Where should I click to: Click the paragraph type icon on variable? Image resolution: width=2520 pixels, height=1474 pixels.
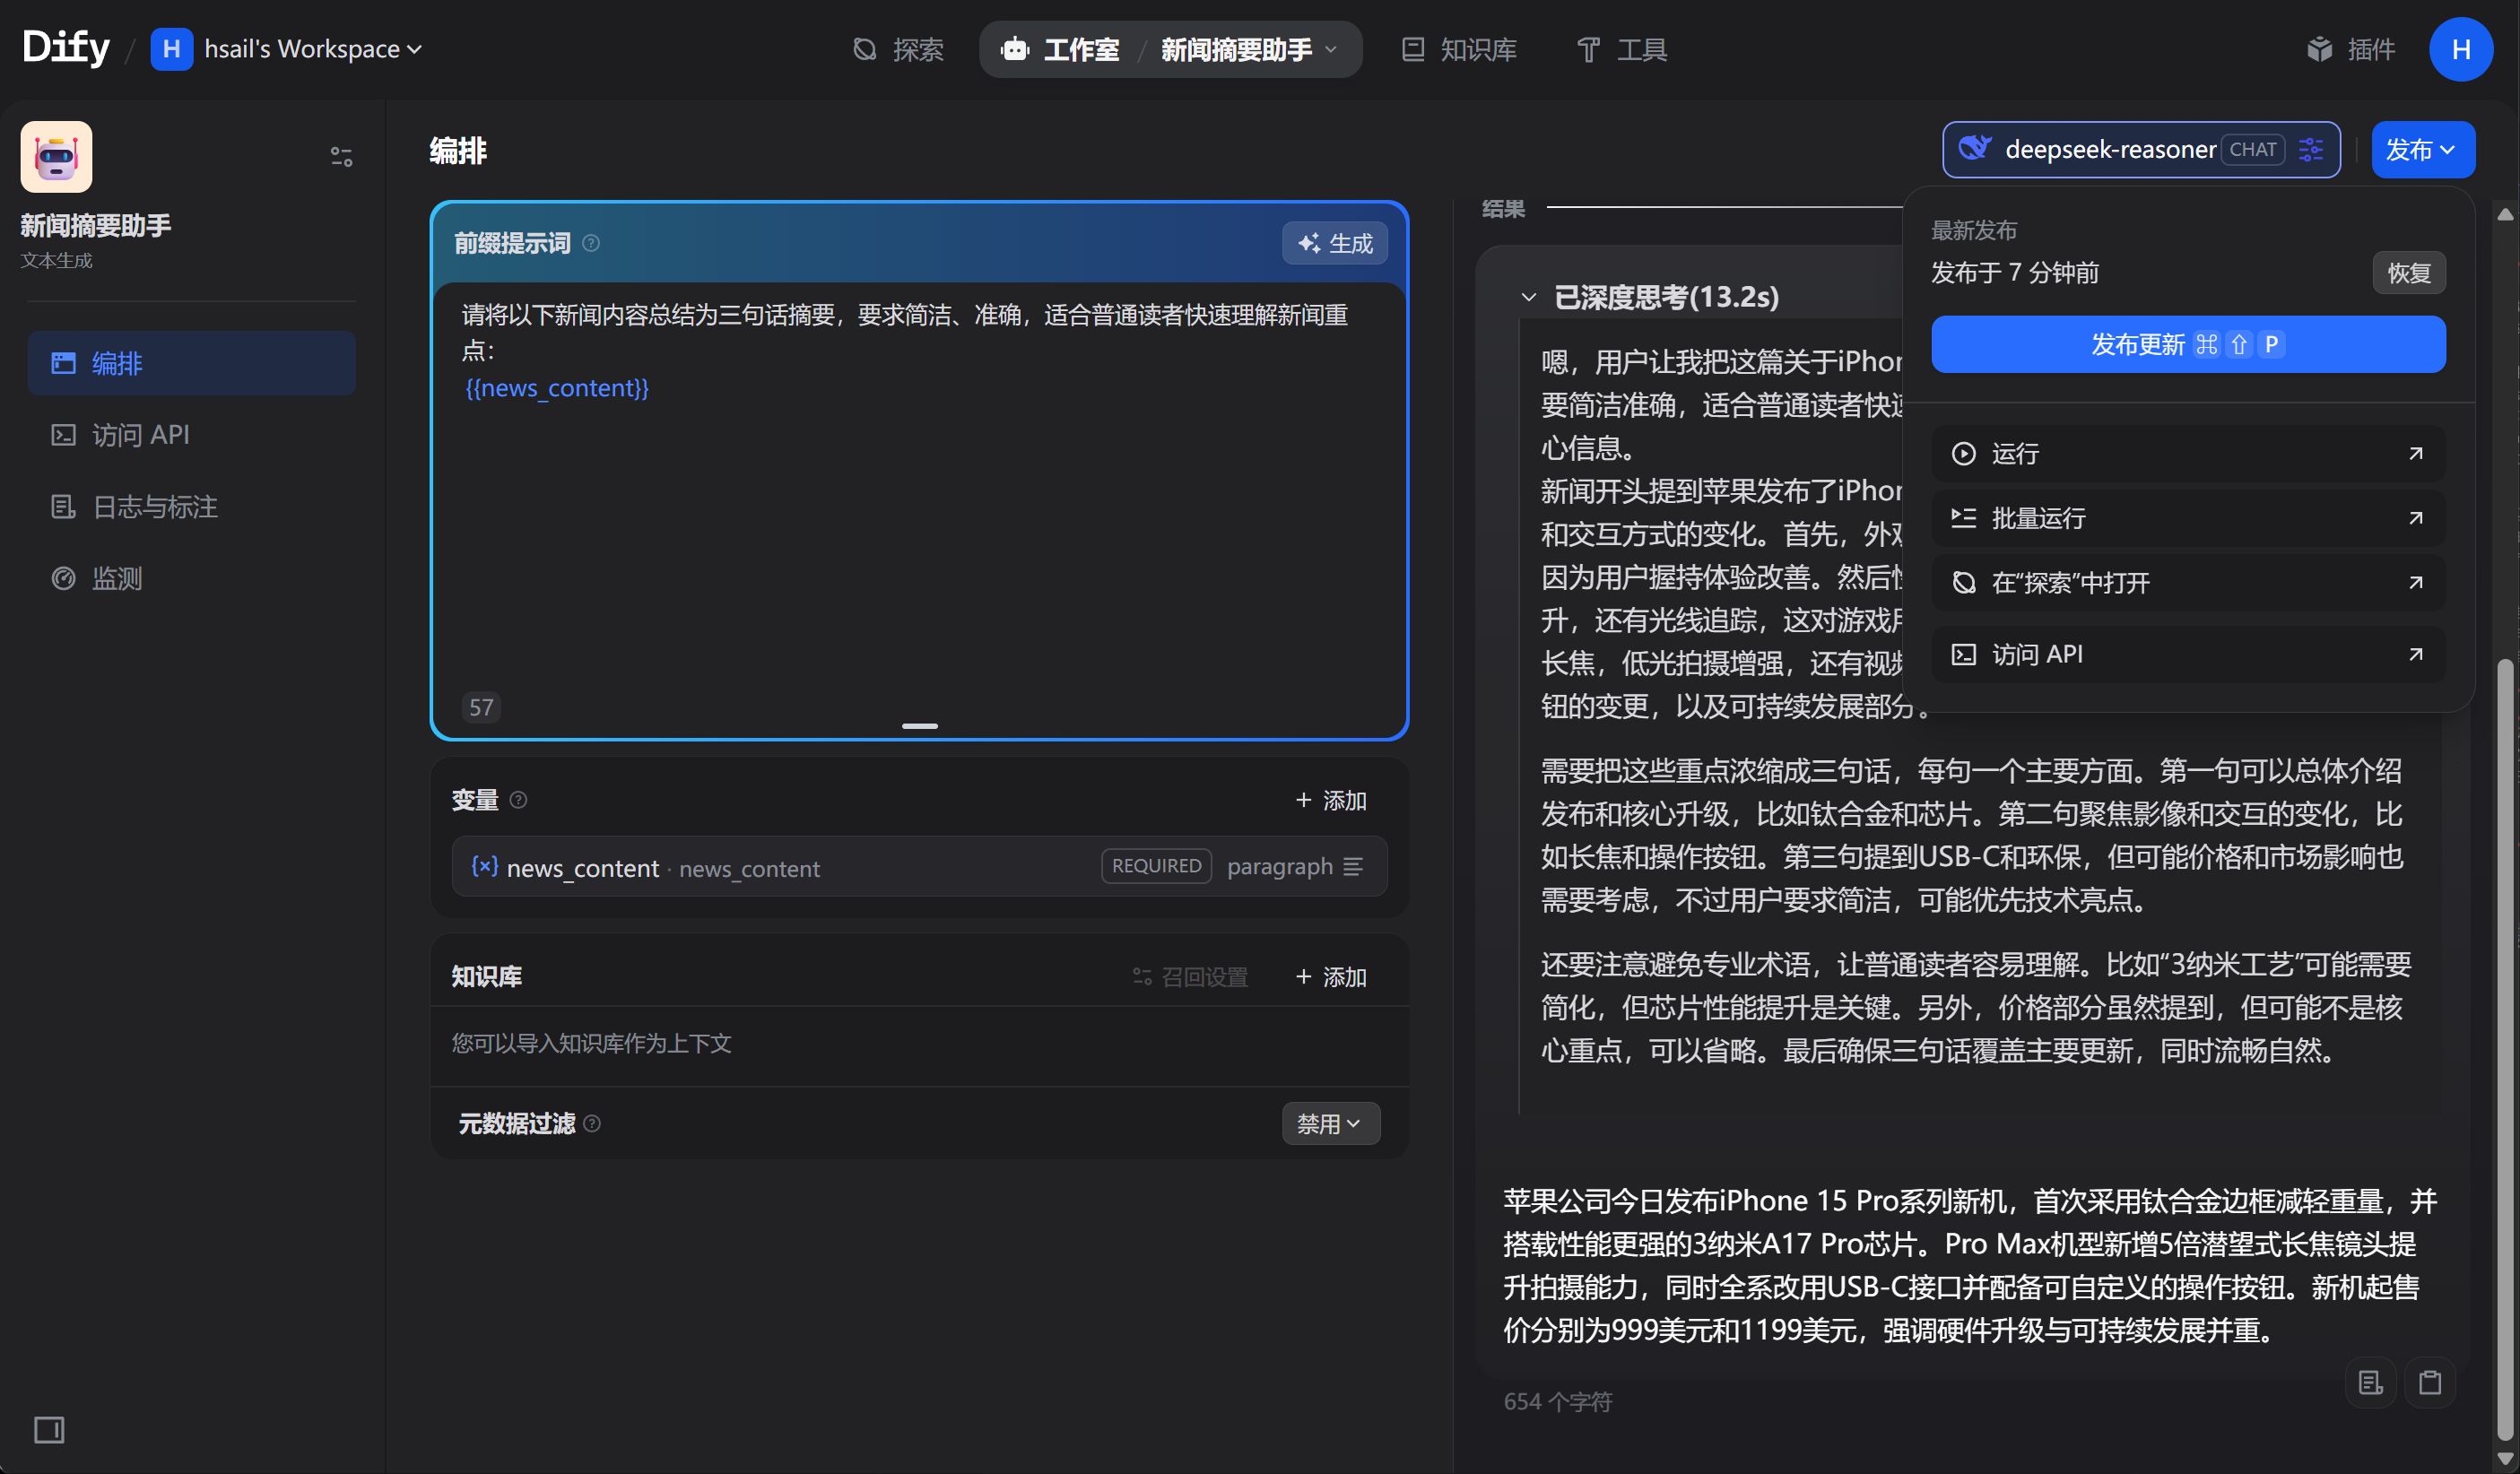1354,867
